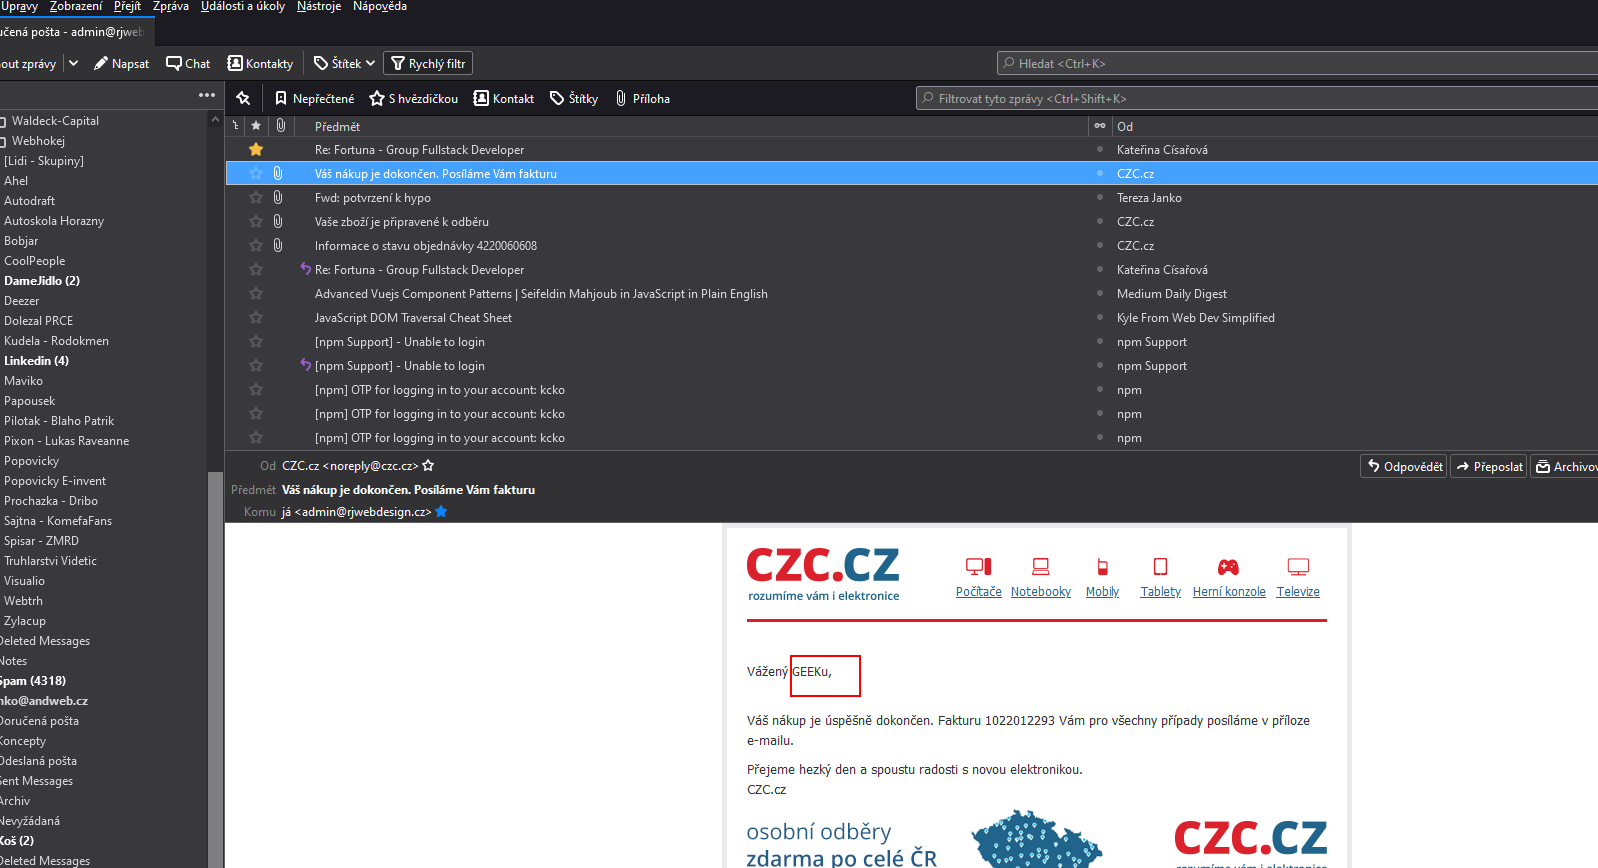Open the Nápověda menu
Screen dimensions: 1598x868
380,7
